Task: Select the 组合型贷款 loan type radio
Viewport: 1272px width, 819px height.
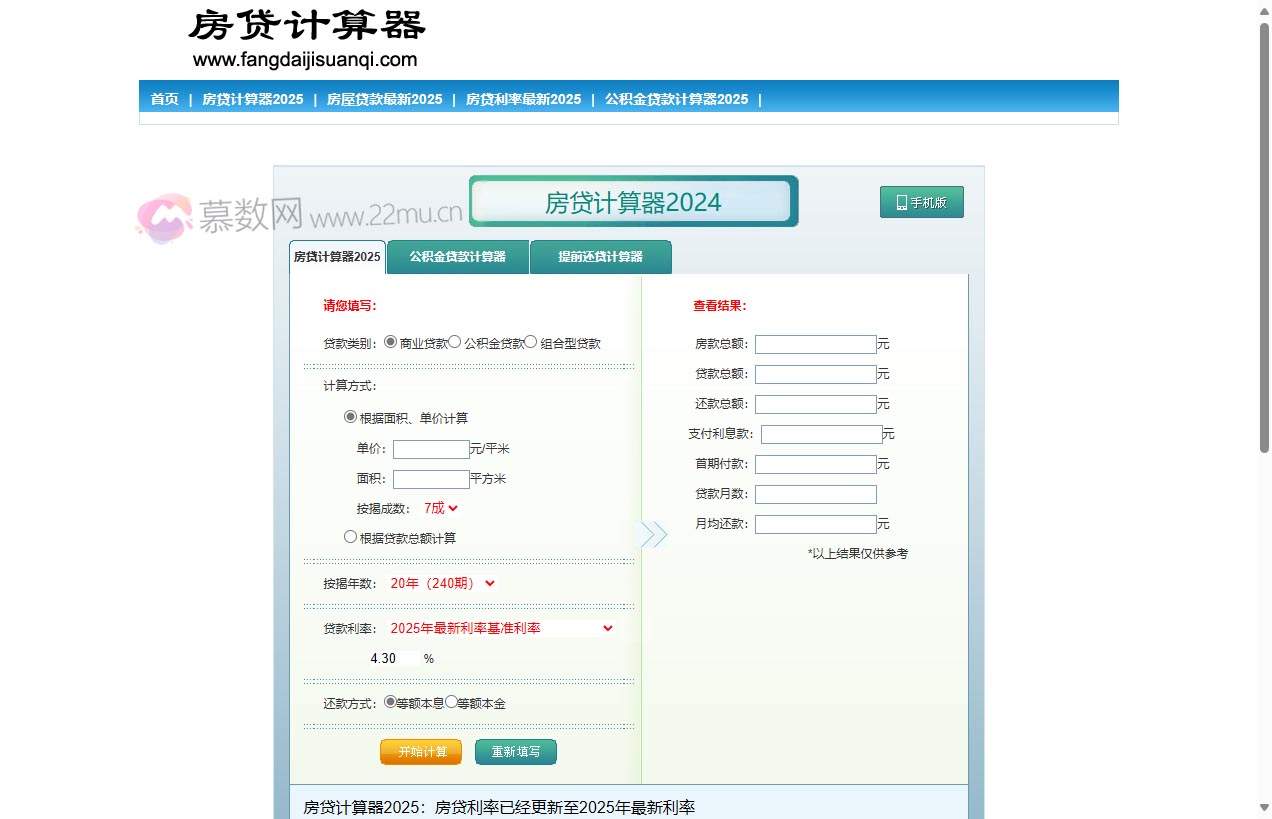Action: pos(529,341)
